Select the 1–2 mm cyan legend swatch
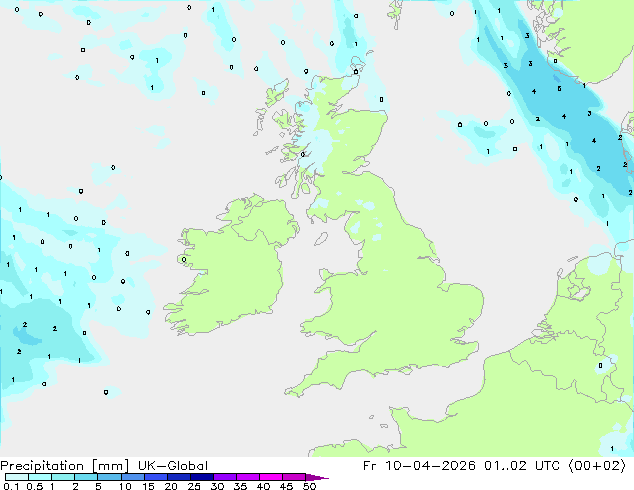The width and height of the screenshot is (634, 490). pos(63,477)
